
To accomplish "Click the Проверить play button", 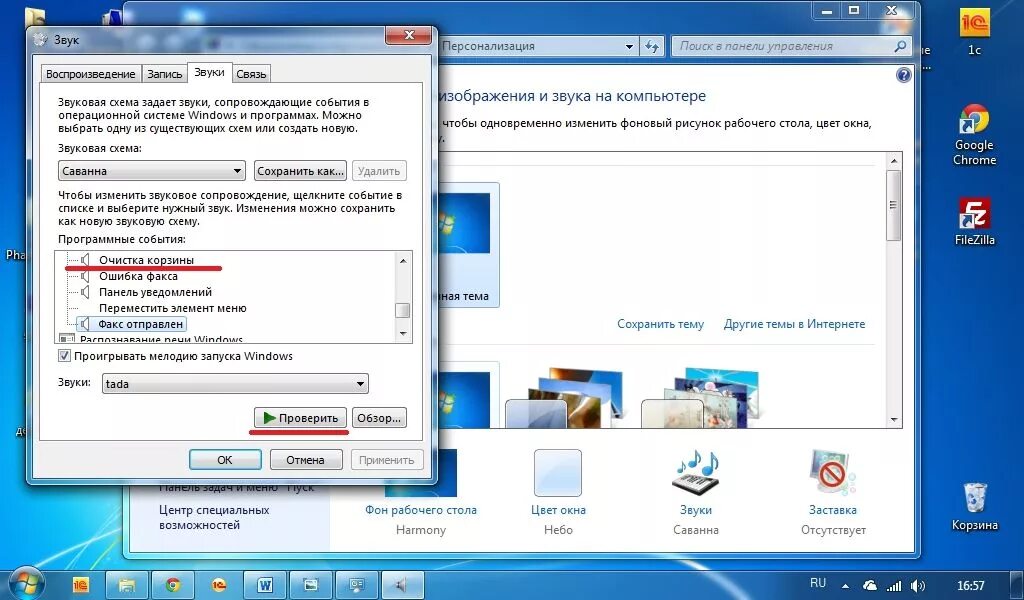I will pos(300,418).
